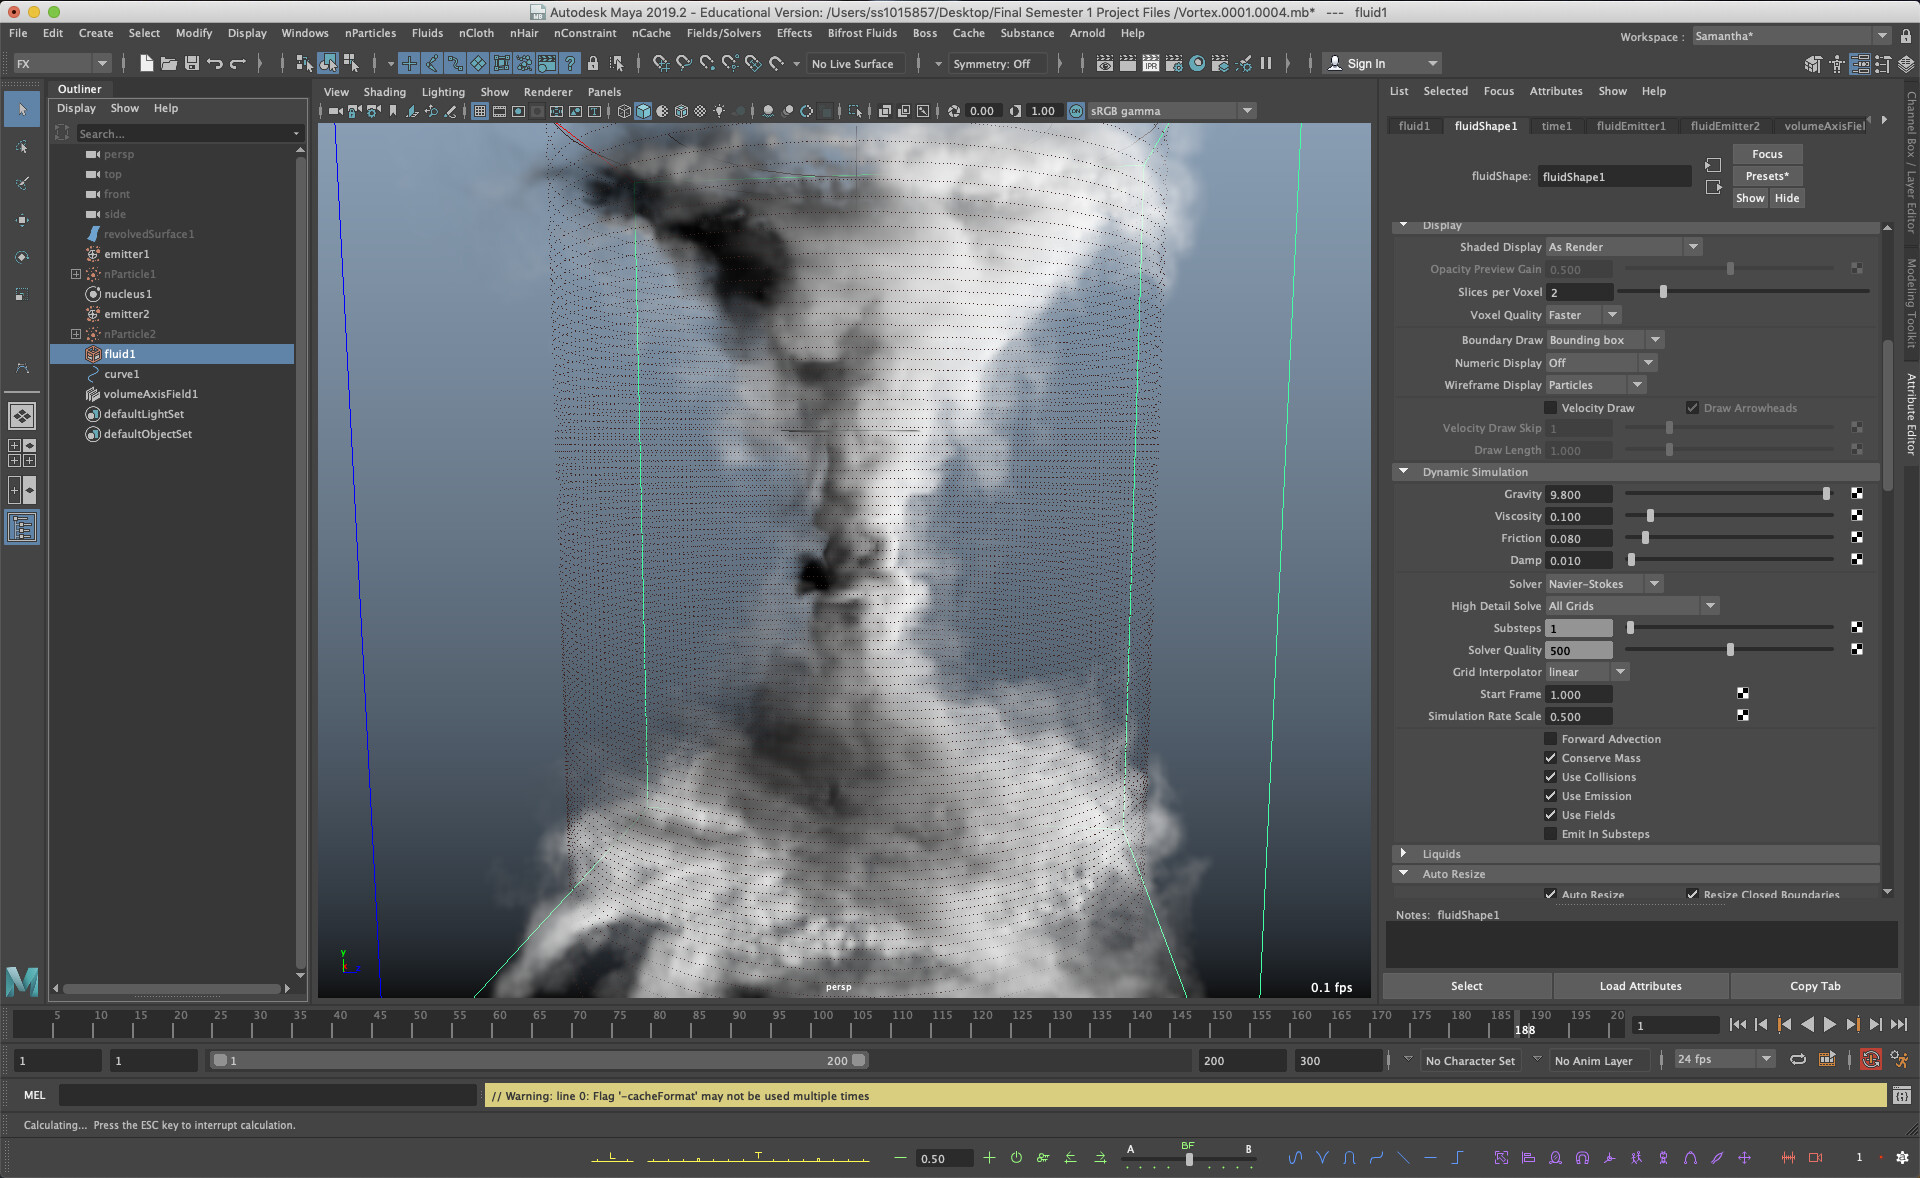The image size is (1920, 1178).
Task: Start an IPR render from the status line
Action: pyautogui.click(x=1151, y=63)
